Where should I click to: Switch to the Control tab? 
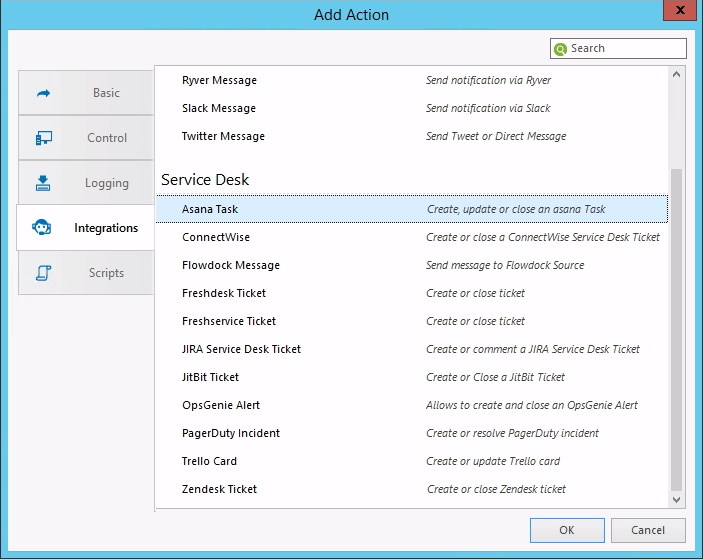86,138
